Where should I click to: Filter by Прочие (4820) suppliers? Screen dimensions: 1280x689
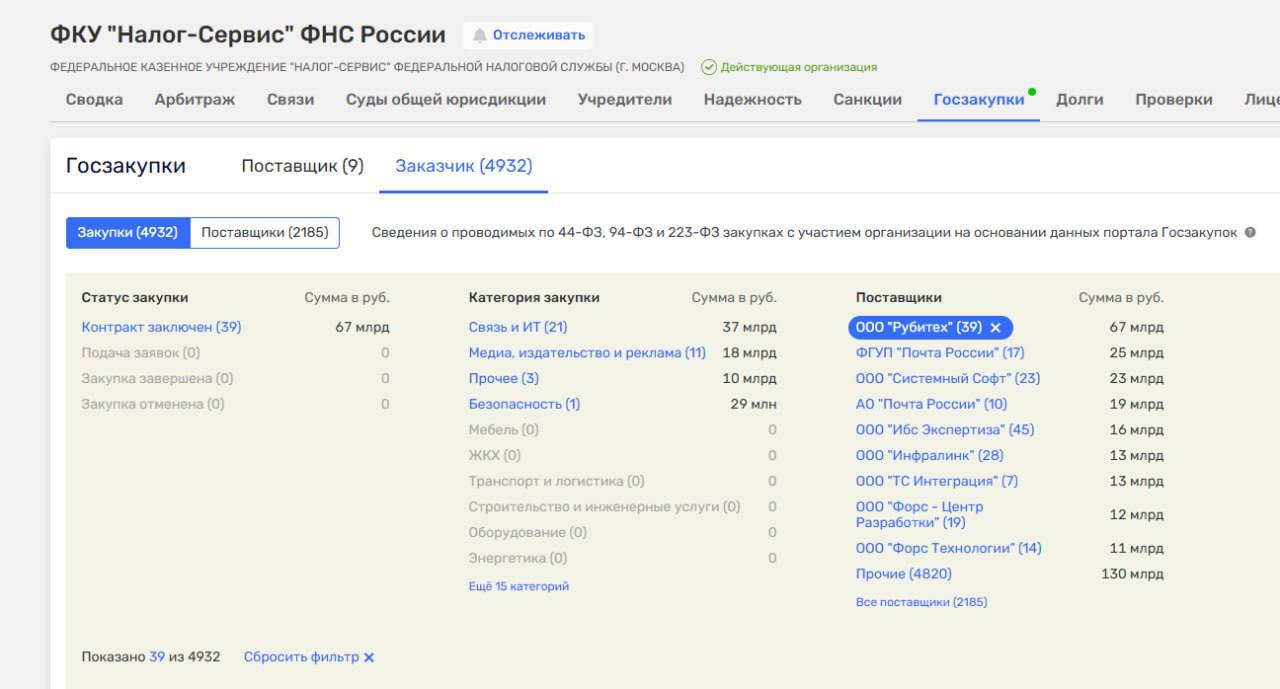tap(904, 574)
